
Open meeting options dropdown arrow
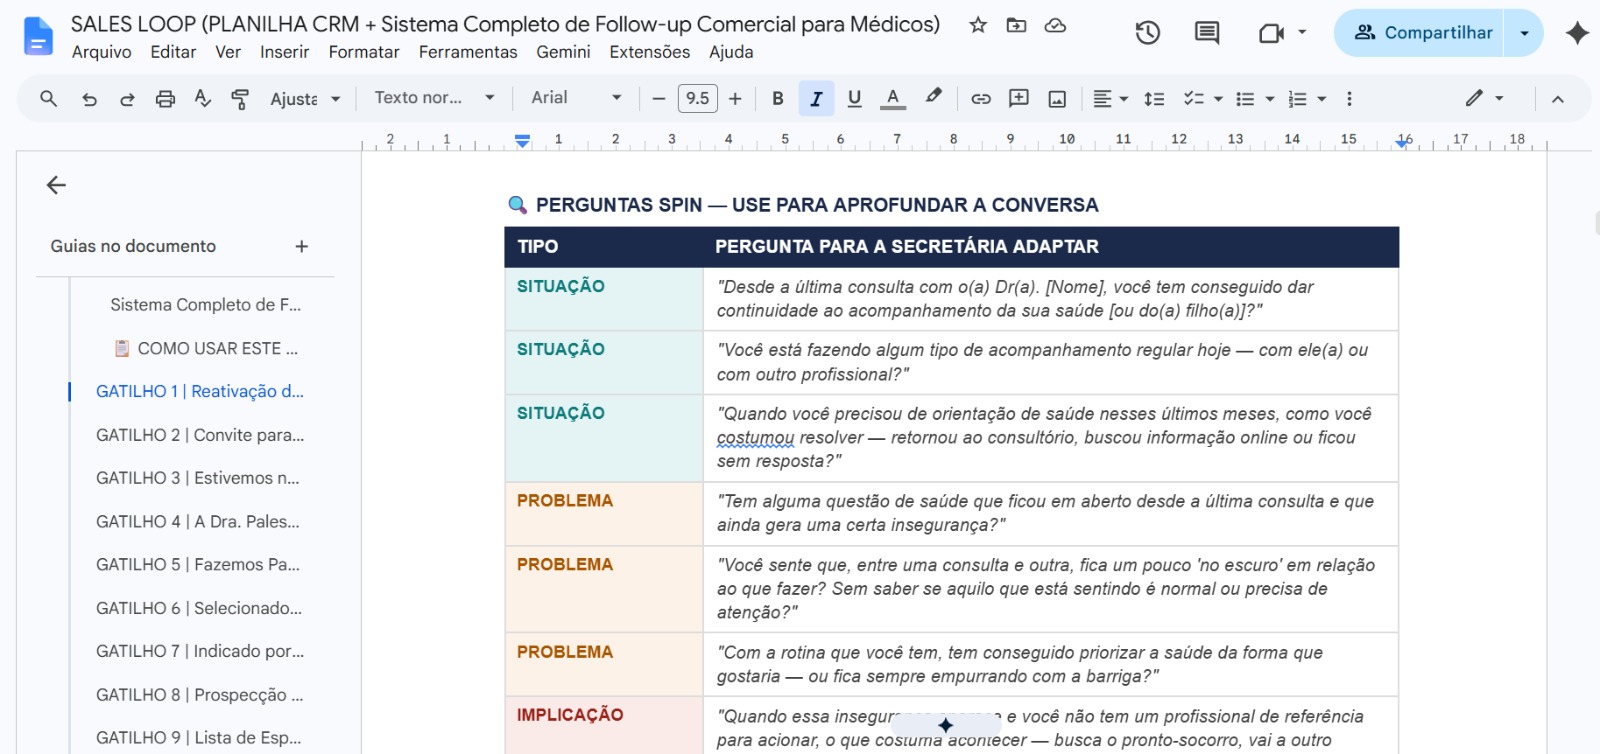(x=1302, y=32)
